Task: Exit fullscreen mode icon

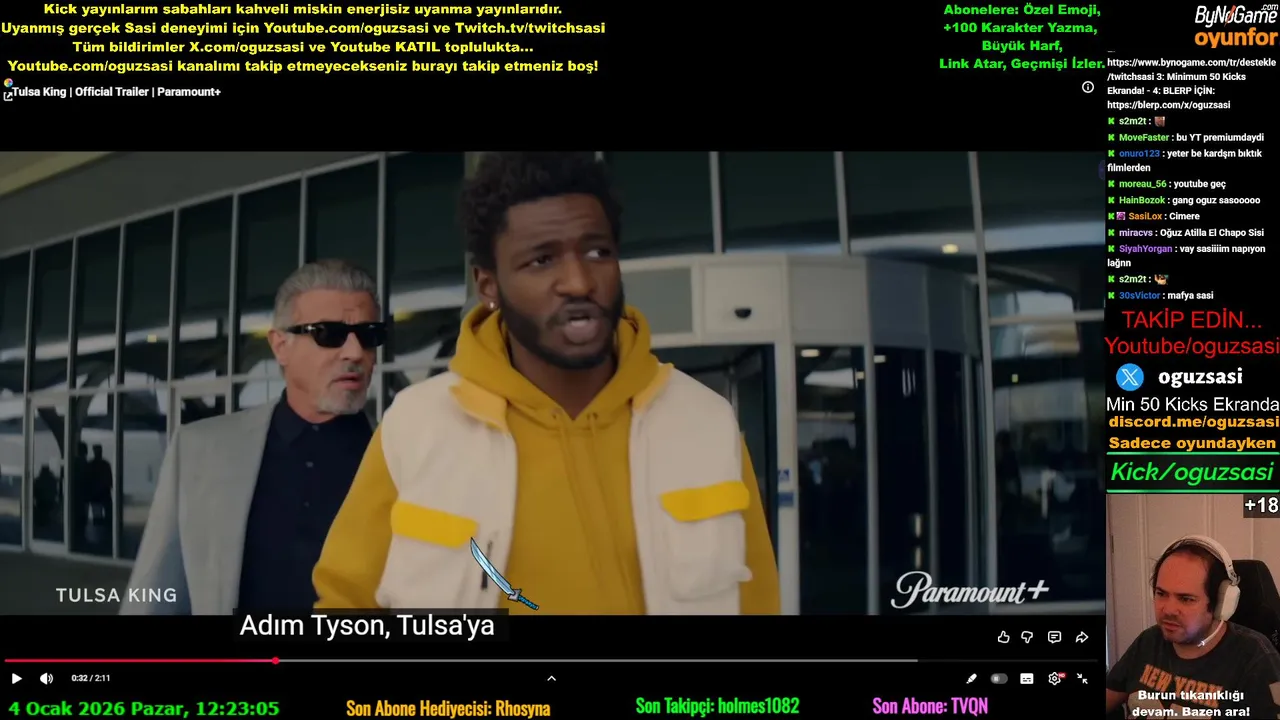Action: [x=1082, y=679]
